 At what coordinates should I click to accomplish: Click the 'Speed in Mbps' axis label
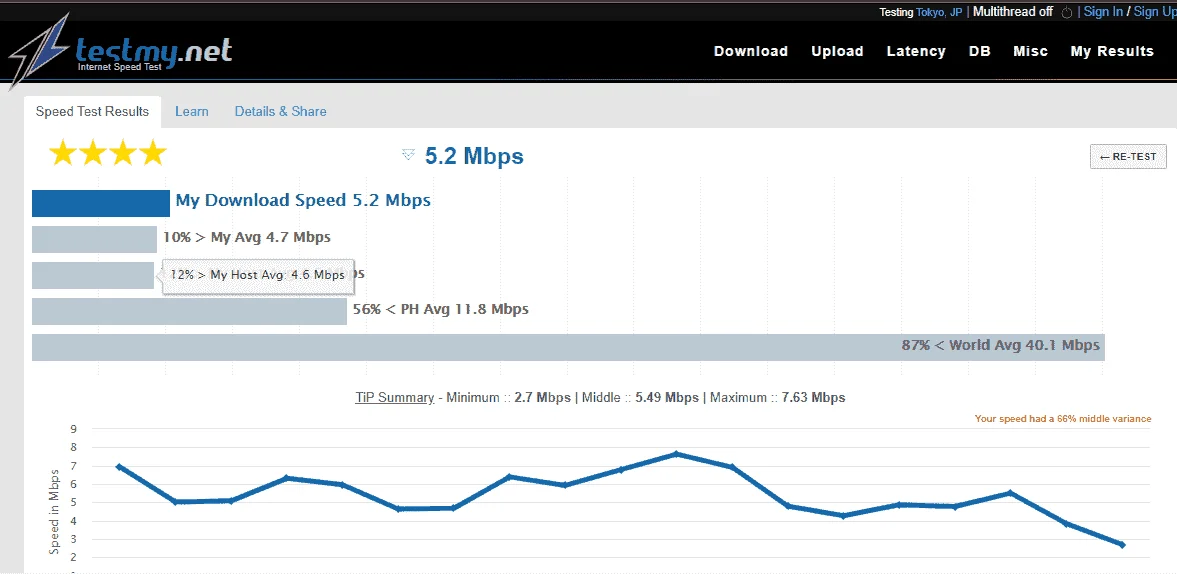pos(54,513)
